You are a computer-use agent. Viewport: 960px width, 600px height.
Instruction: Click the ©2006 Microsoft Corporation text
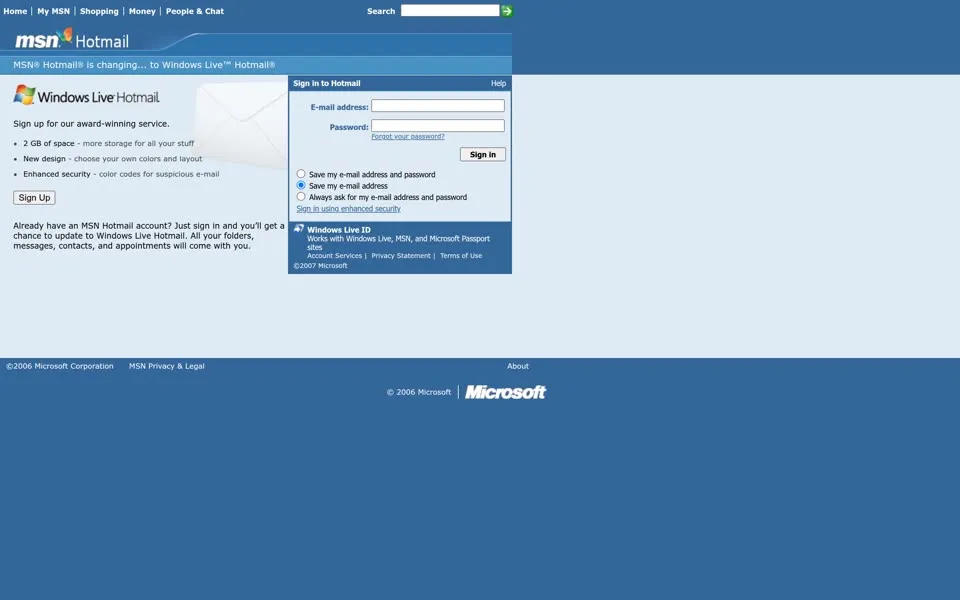coord(59,366)
